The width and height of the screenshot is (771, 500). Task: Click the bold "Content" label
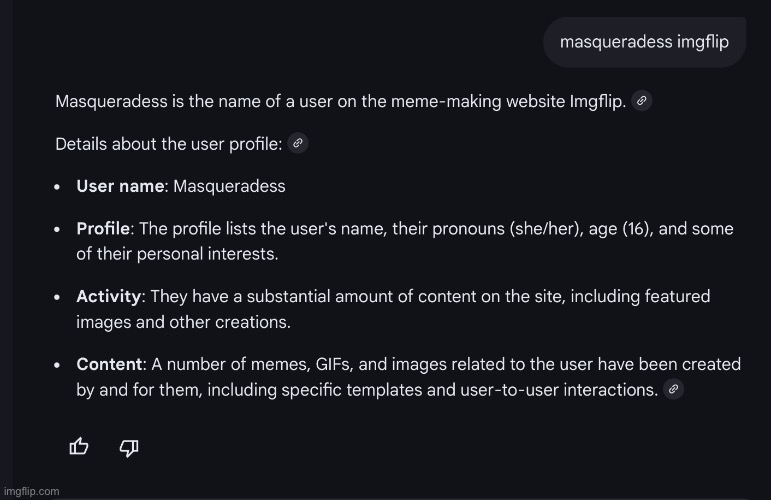109,365
